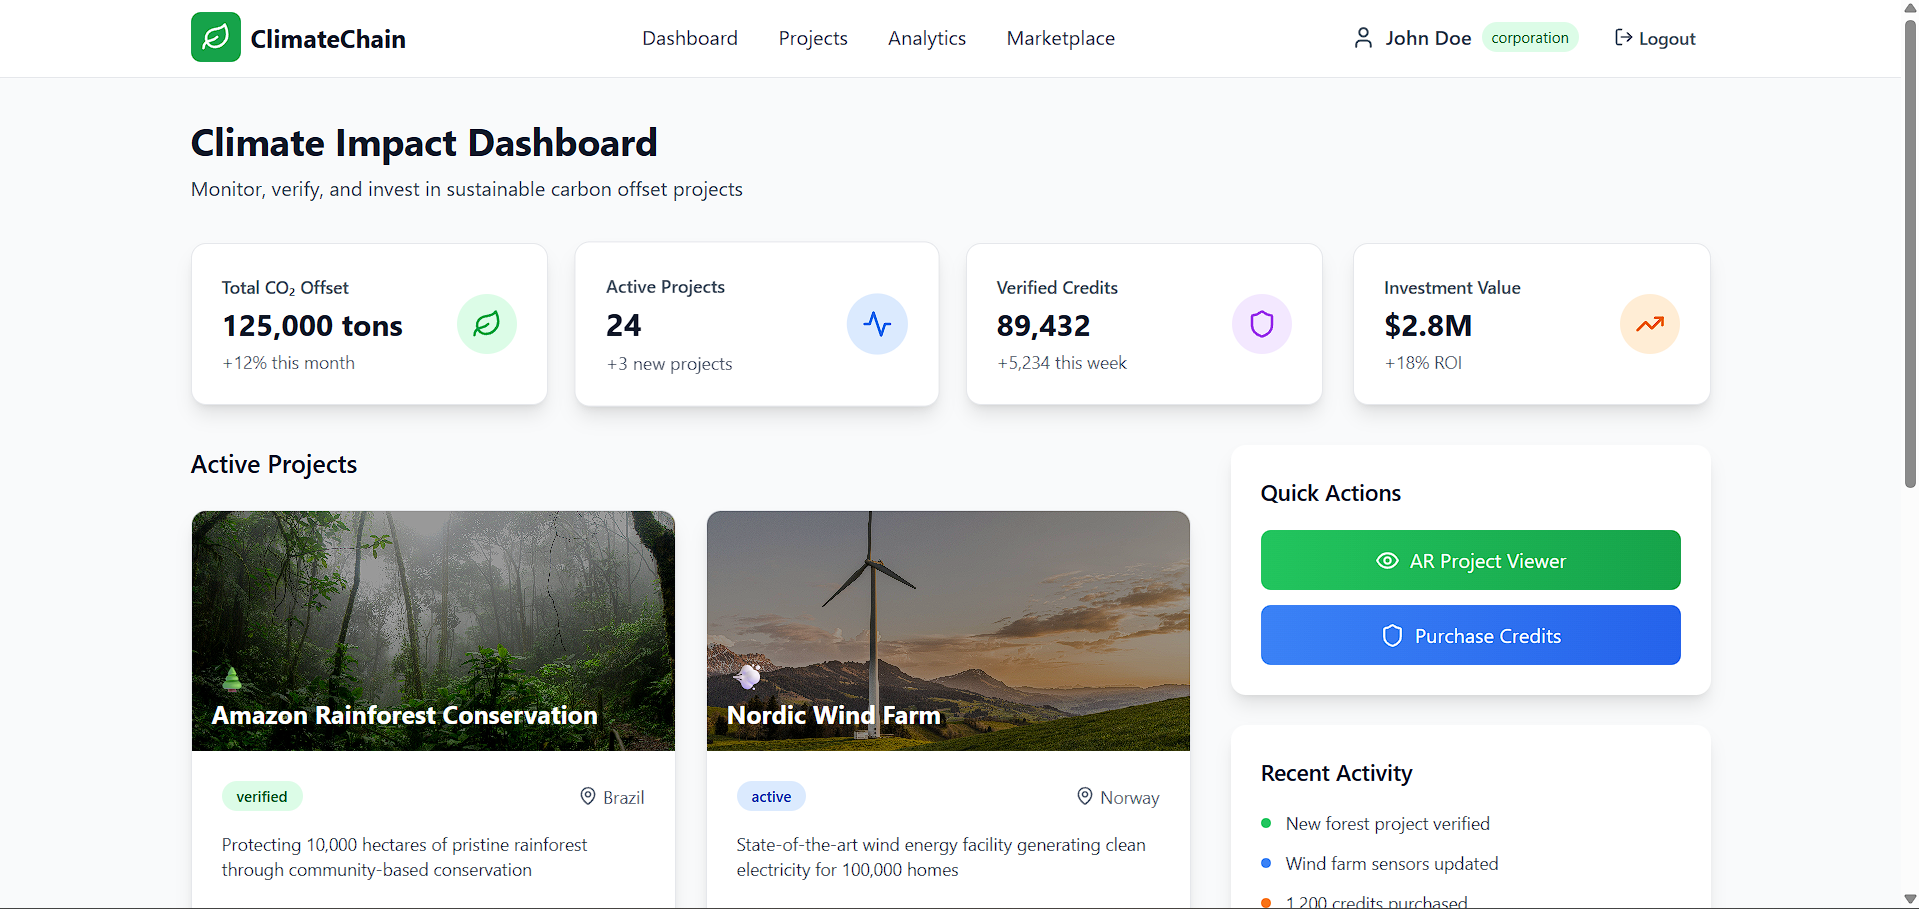Click the Quick Actions heading
This screenshot has height=909, width=1919.
point(1330,493)
